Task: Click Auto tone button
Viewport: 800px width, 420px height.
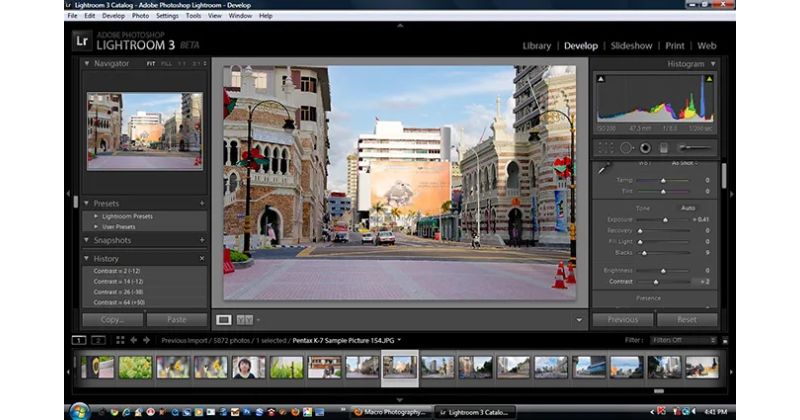Action: click(688, 208)
